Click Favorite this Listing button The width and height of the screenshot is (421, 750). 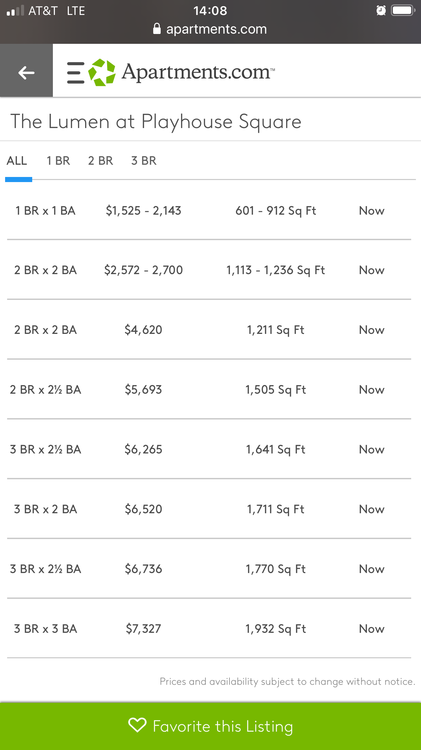(x=210, y=726)
